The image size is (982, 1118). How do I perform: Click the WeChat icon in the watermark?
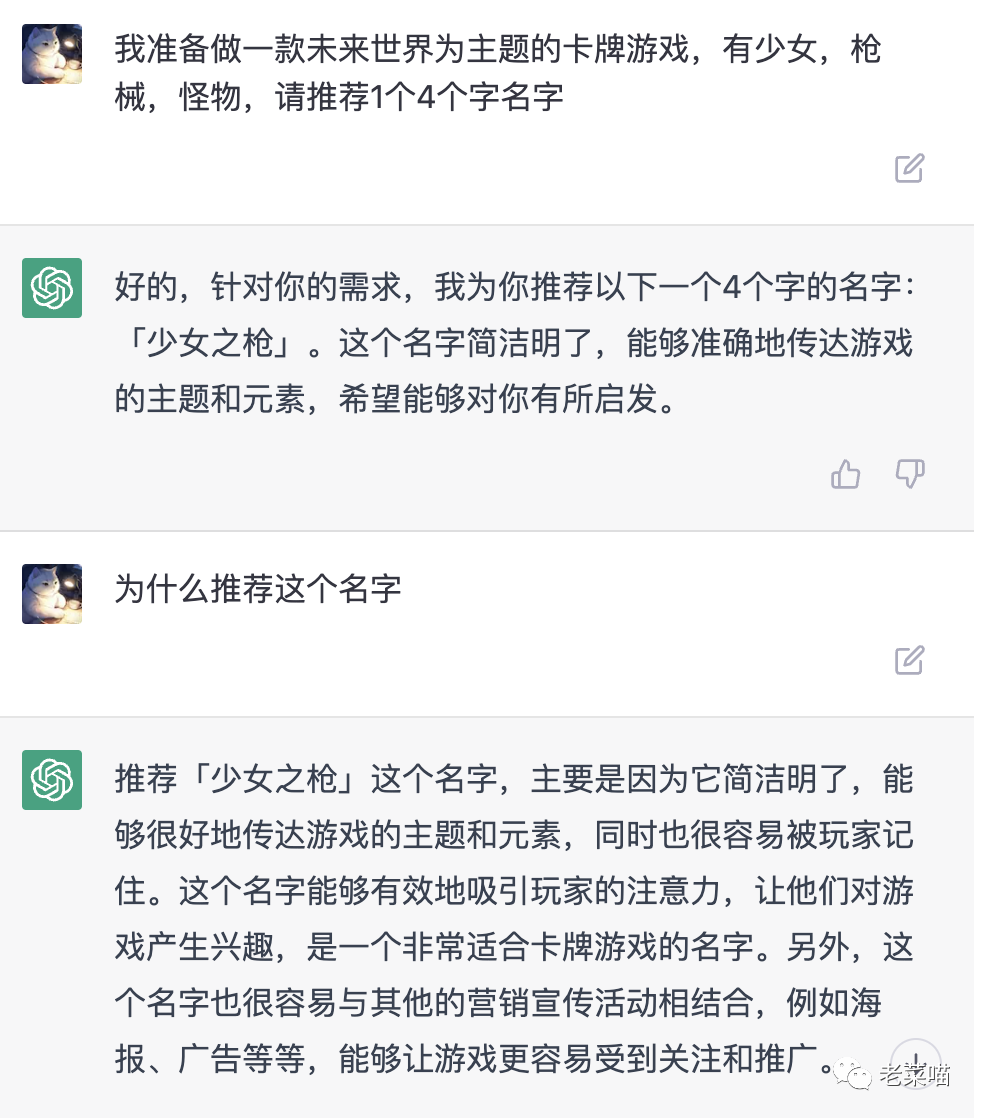852,1075
